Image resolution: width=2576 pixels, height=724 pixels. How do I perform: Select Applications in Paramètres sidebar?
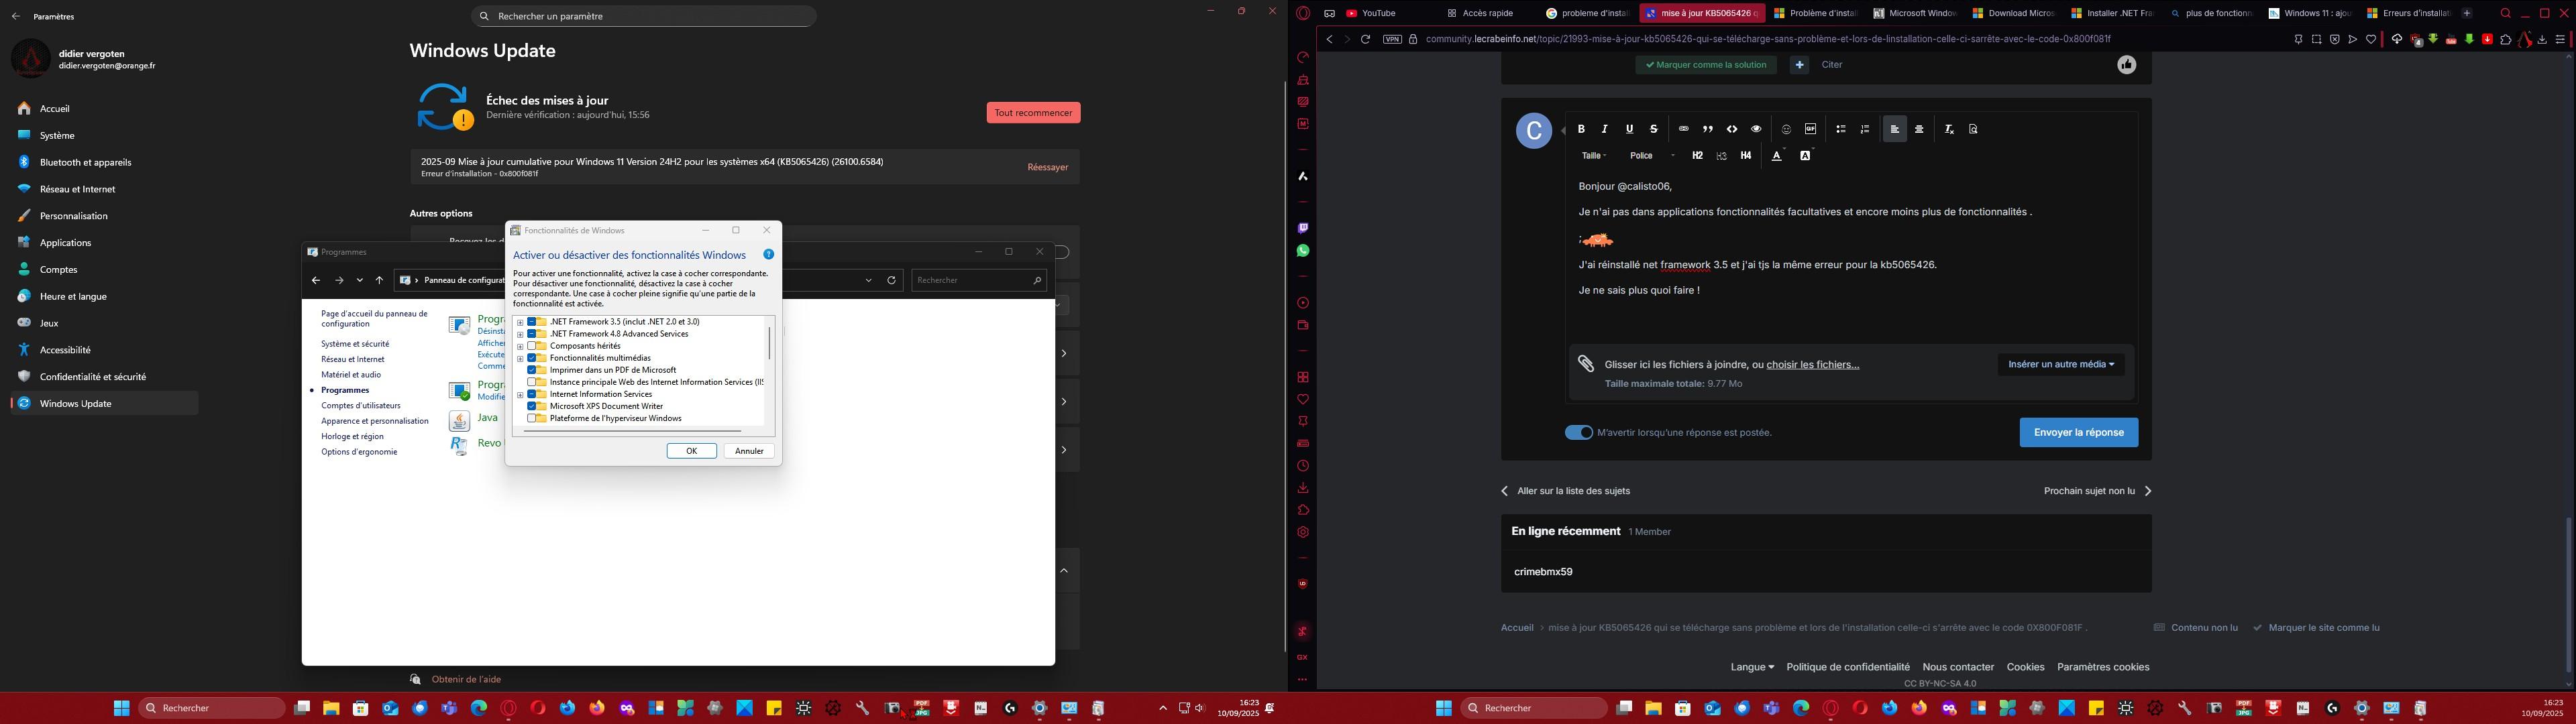coord(104,242)
